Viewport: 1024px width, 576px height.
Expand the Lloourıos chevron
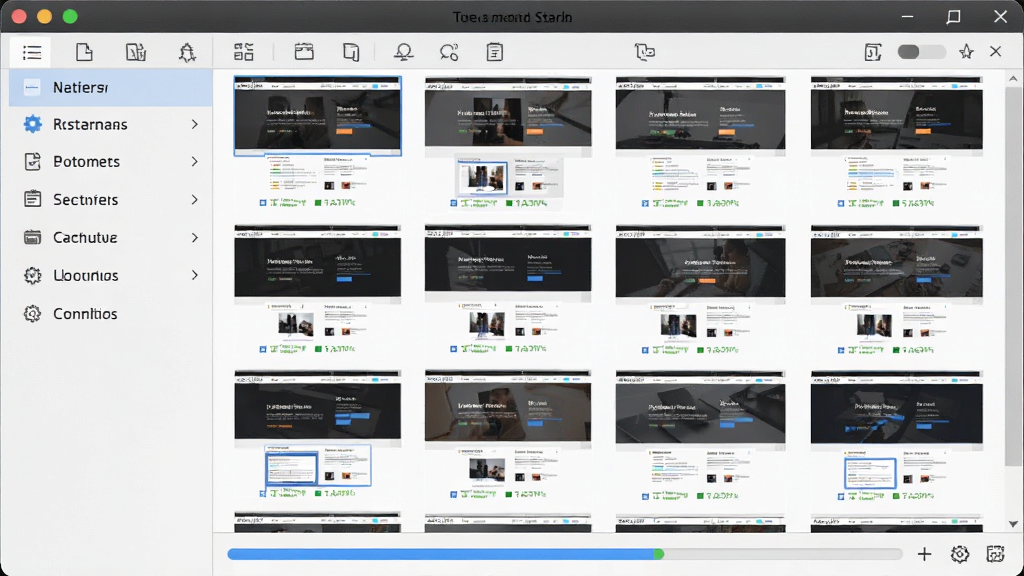tap(195, 275)
